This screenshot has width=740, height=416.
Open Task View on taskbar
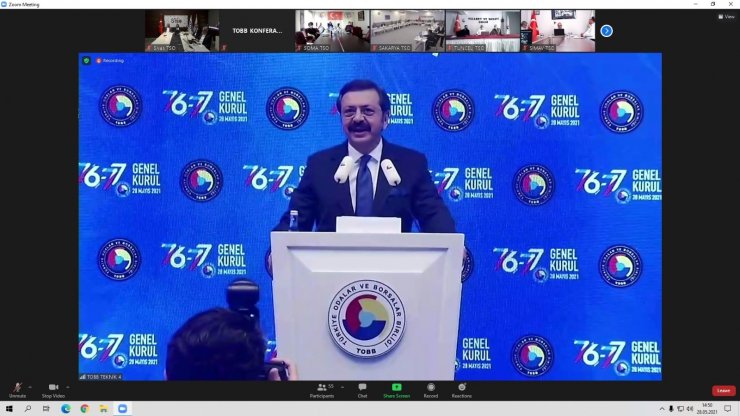click(46, 408)
